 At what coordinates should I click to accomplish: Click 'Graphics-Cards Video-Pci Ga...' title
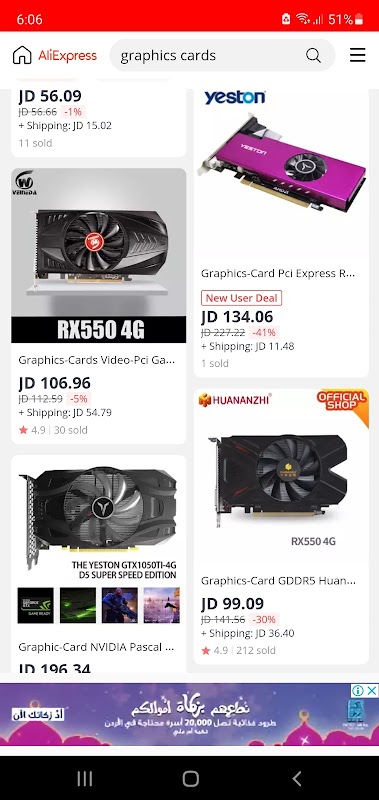(x=97, y=360)
